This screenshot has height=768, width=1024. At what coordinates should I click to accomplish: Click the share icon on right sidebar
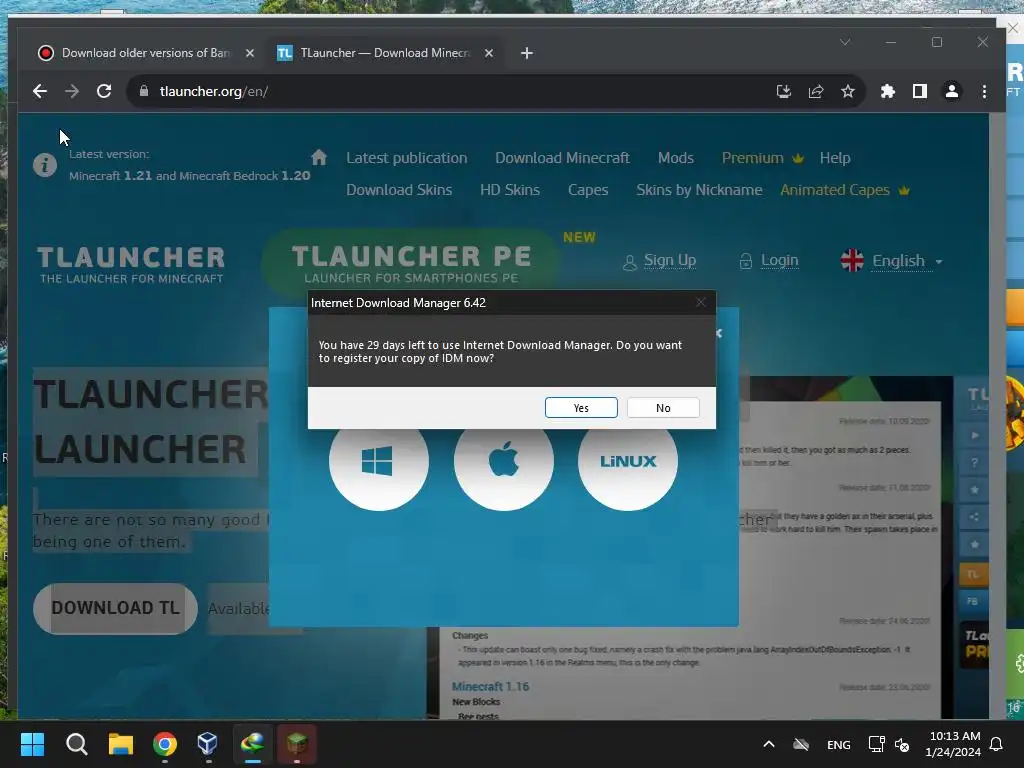click(x=974, y=517)
